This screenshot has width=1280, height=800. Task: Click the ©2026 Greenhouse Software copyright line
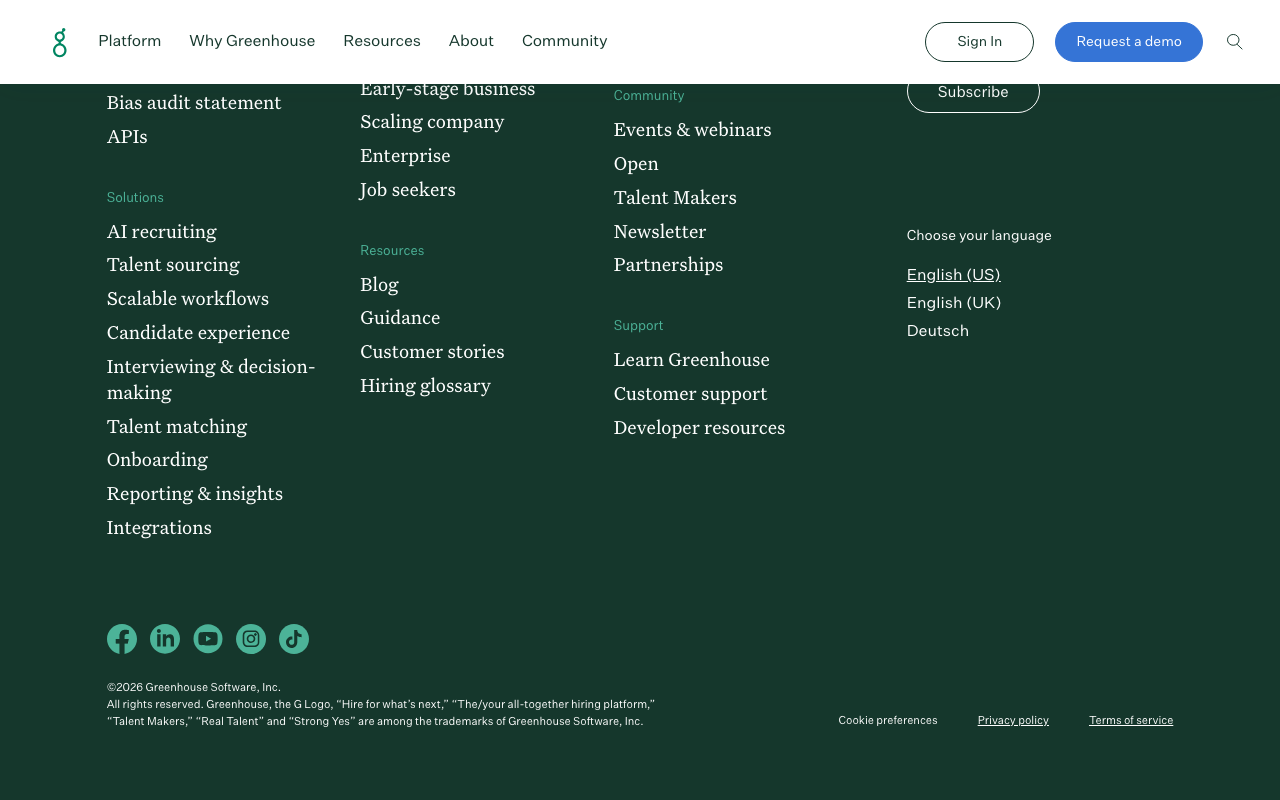[194, 687]
